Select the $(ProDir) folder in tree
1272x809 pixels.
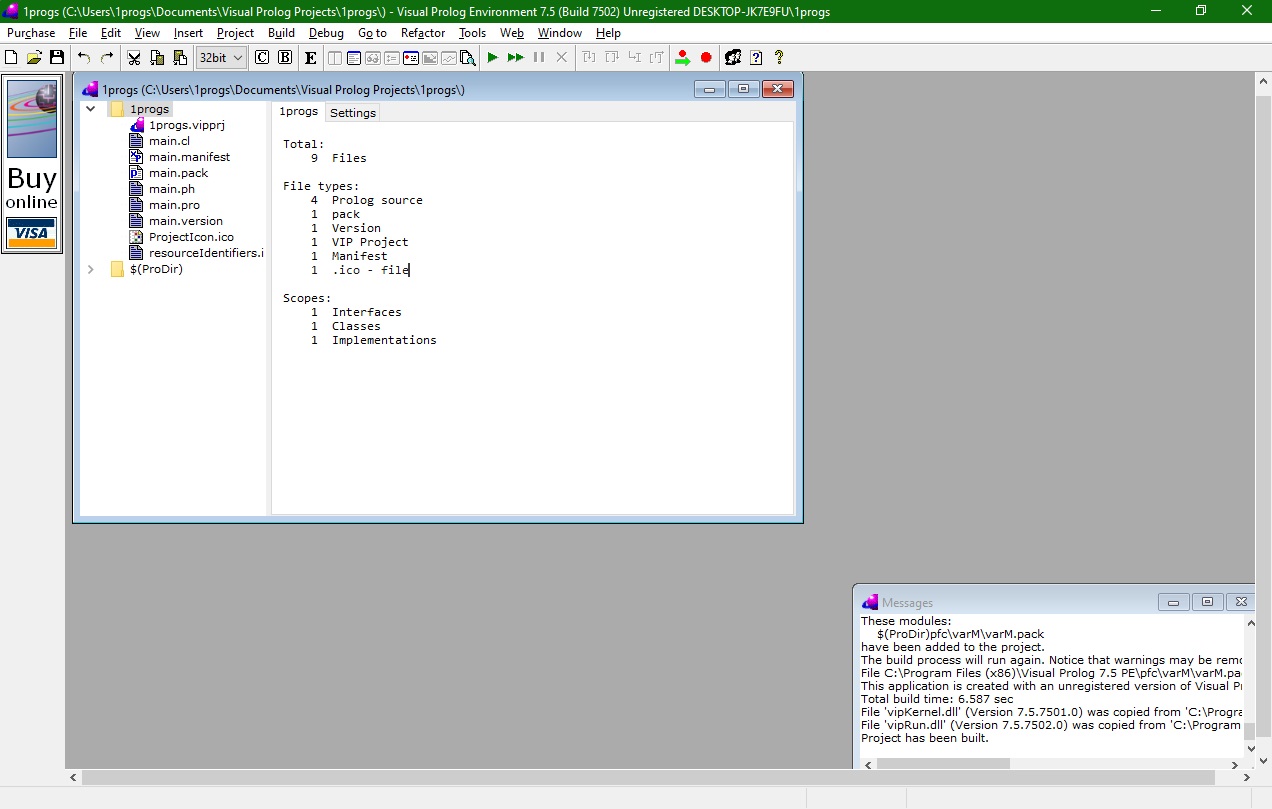156,269
